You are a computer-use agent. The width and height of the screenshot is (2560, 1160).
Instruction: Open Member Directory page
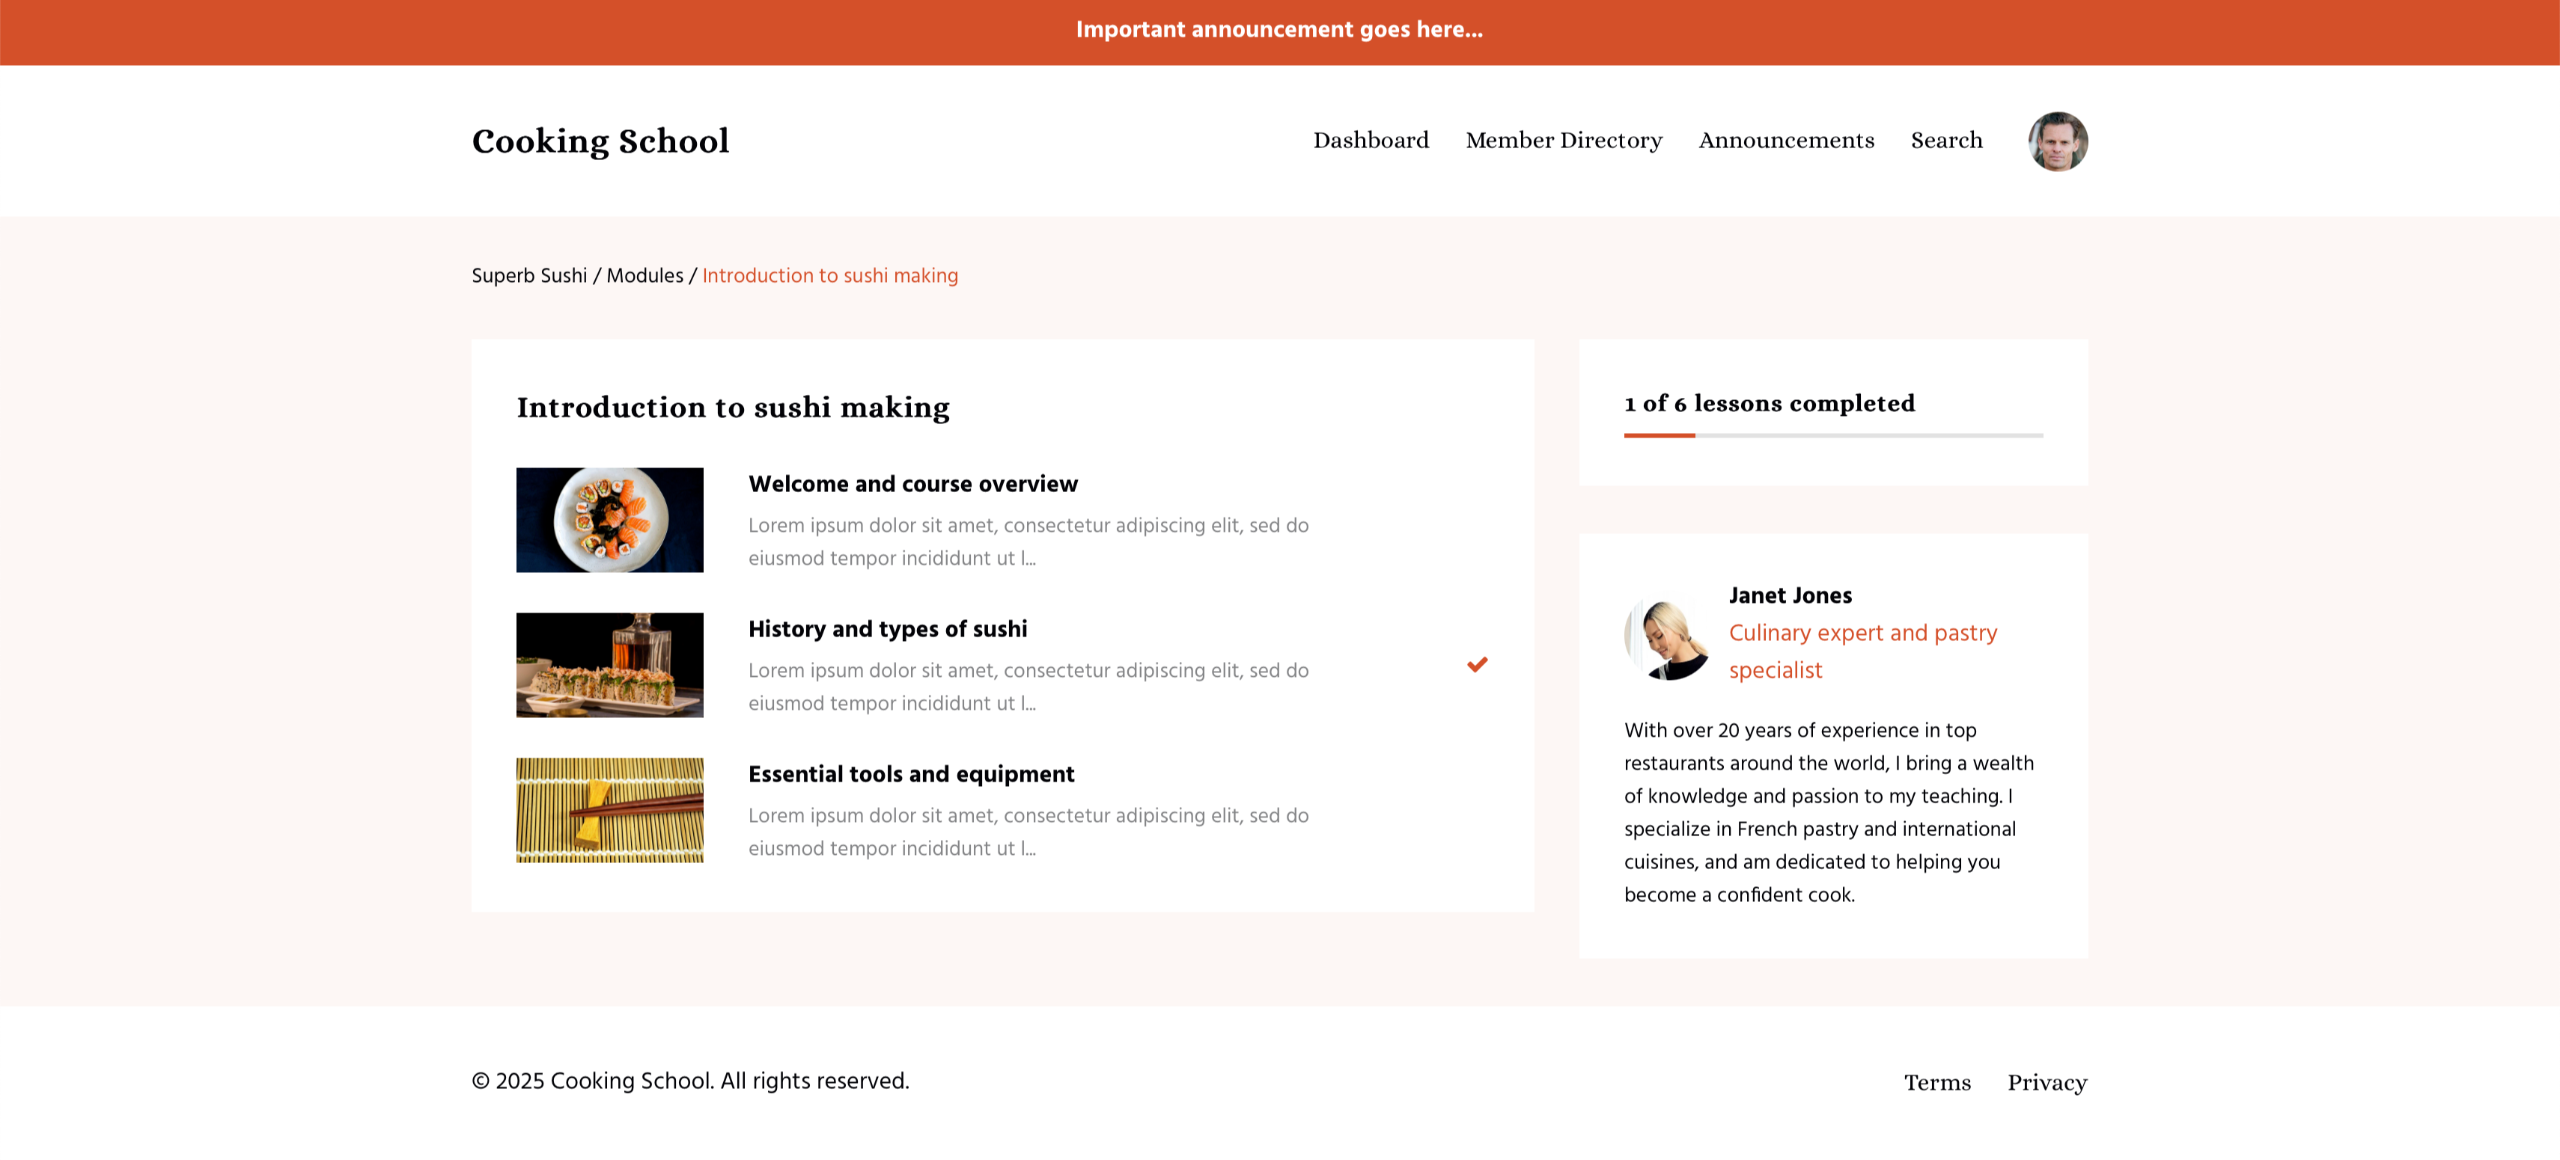(1564, 141)
